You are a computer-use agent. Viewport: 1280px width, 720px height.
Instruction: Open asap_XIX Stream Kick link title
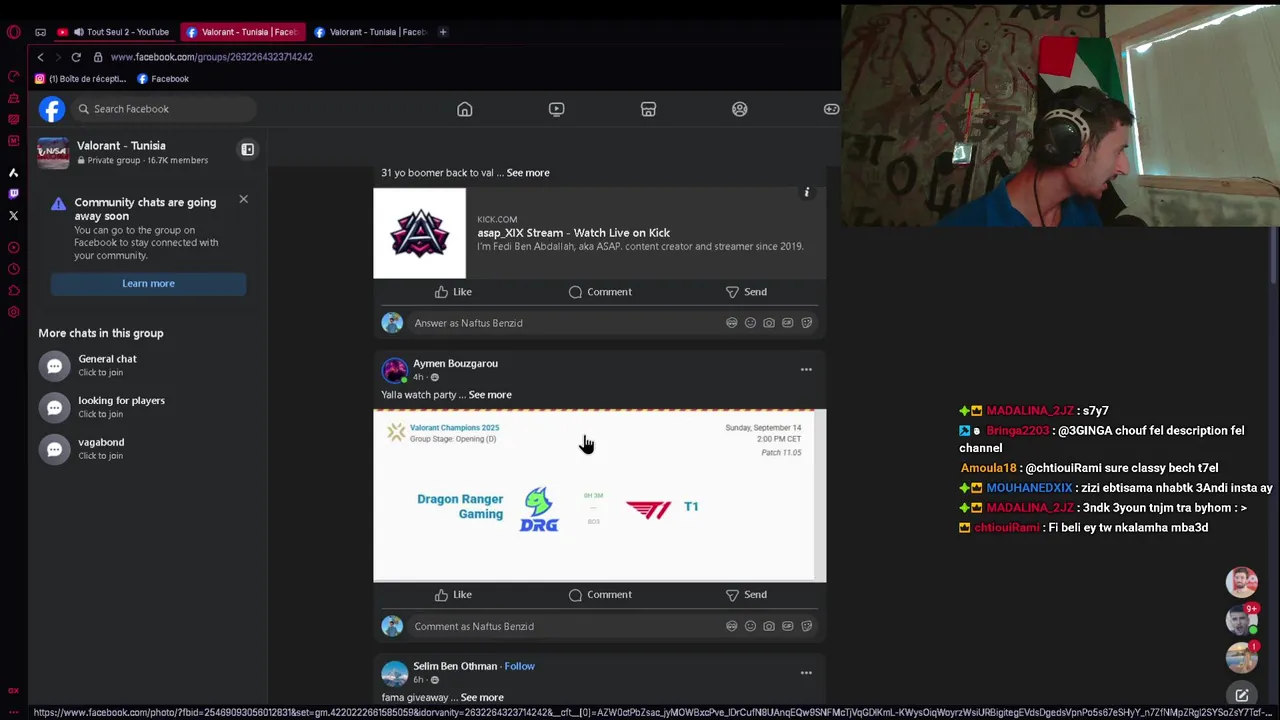click(573, 233)
